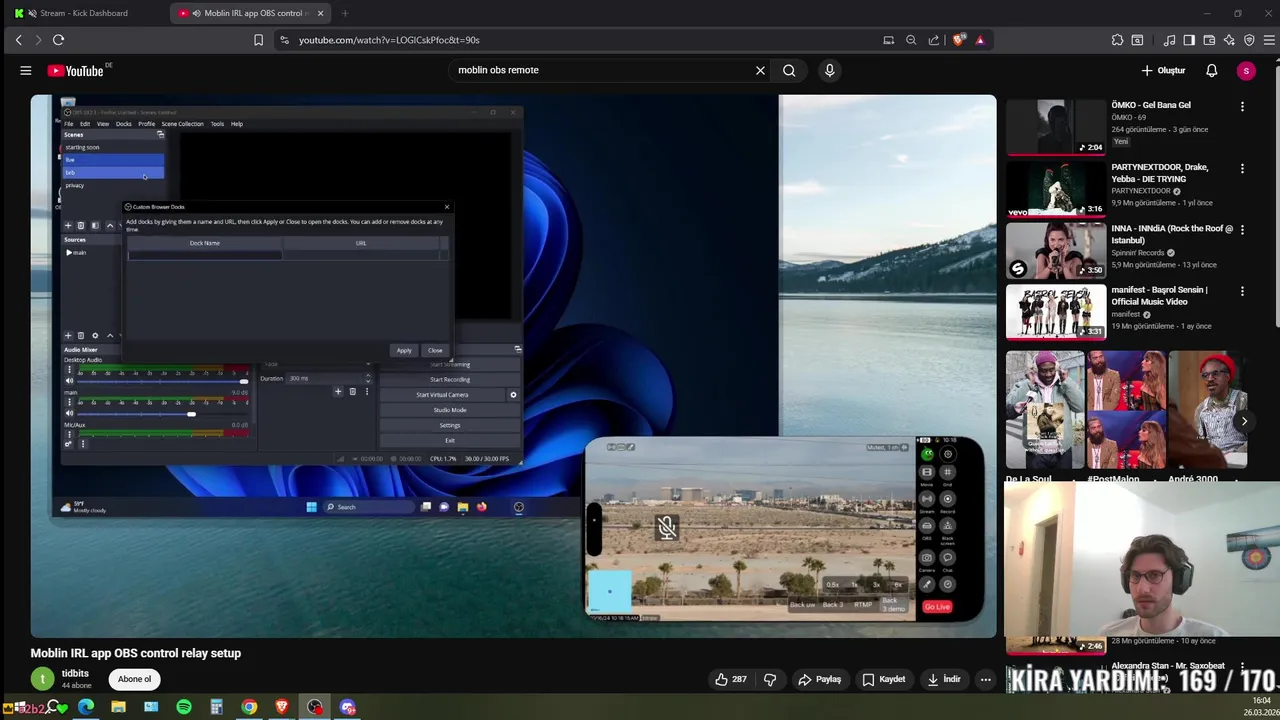Open options menu for INNA Rock the Roof

1242,229
